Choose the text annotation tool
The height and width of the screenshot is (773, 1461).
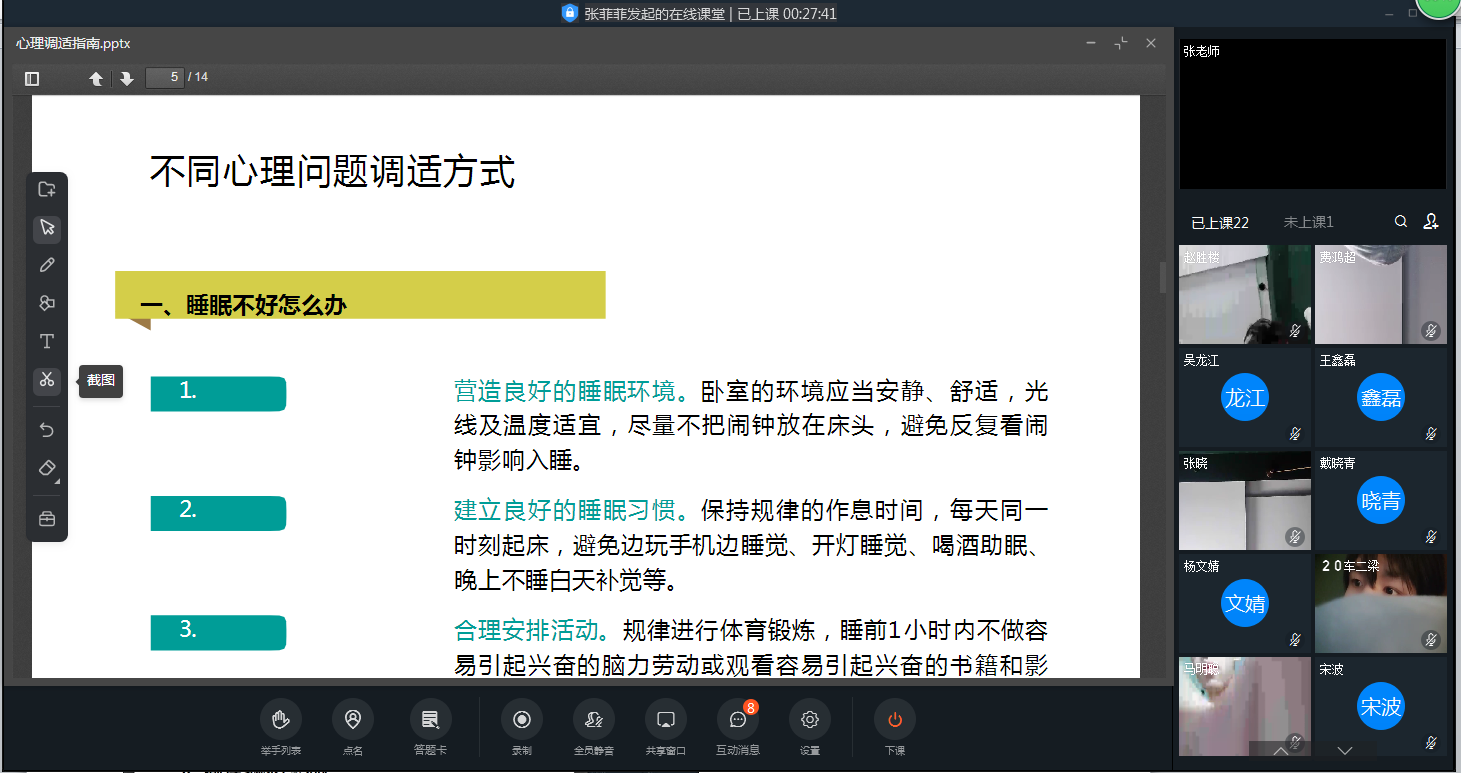[x=47, y=342]
